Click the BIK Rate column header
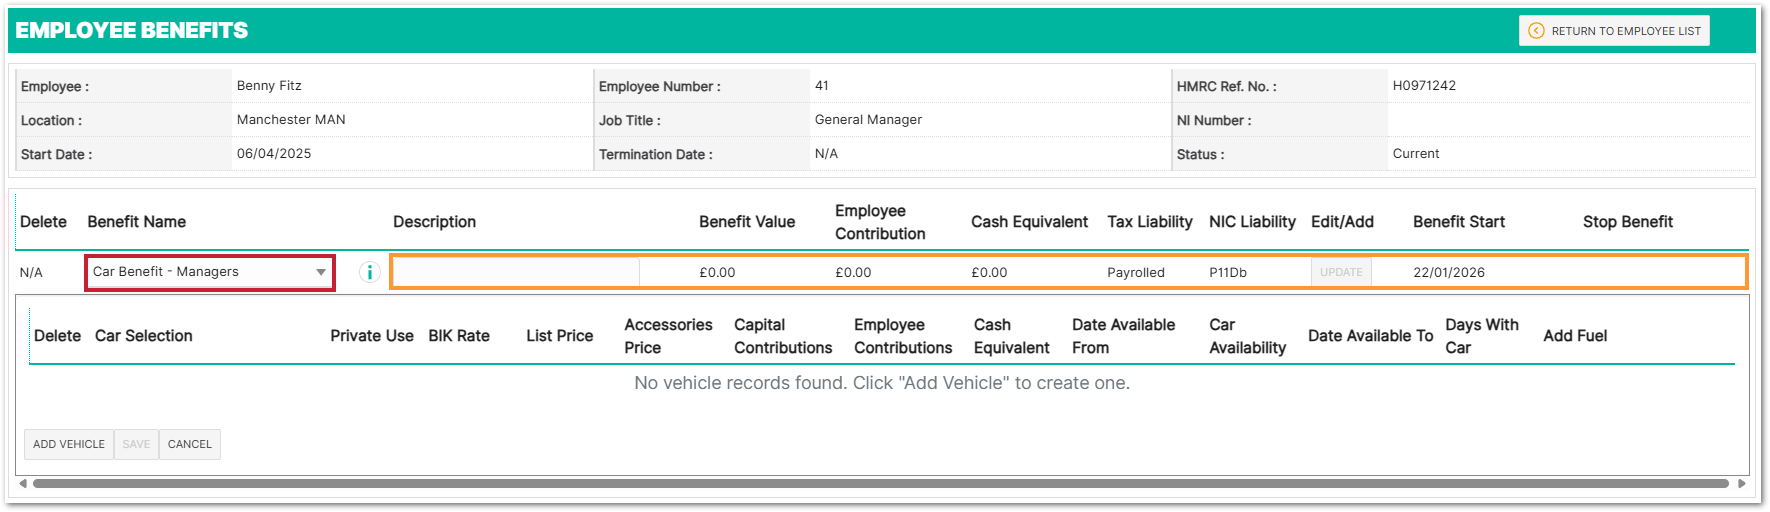Viewport: 1770px width, 512px height. coord(459,336)
